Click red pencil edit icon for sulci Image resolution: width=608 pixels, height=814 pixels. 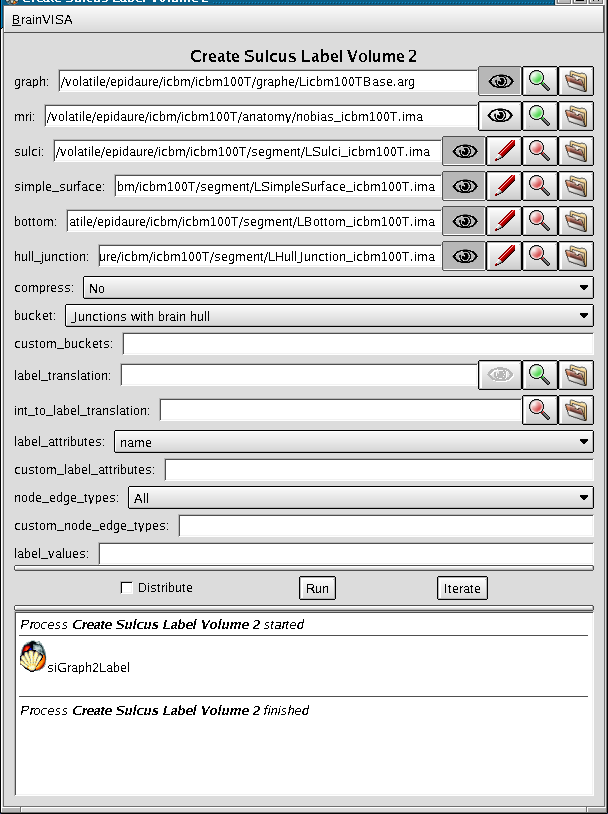pos(505,152)
